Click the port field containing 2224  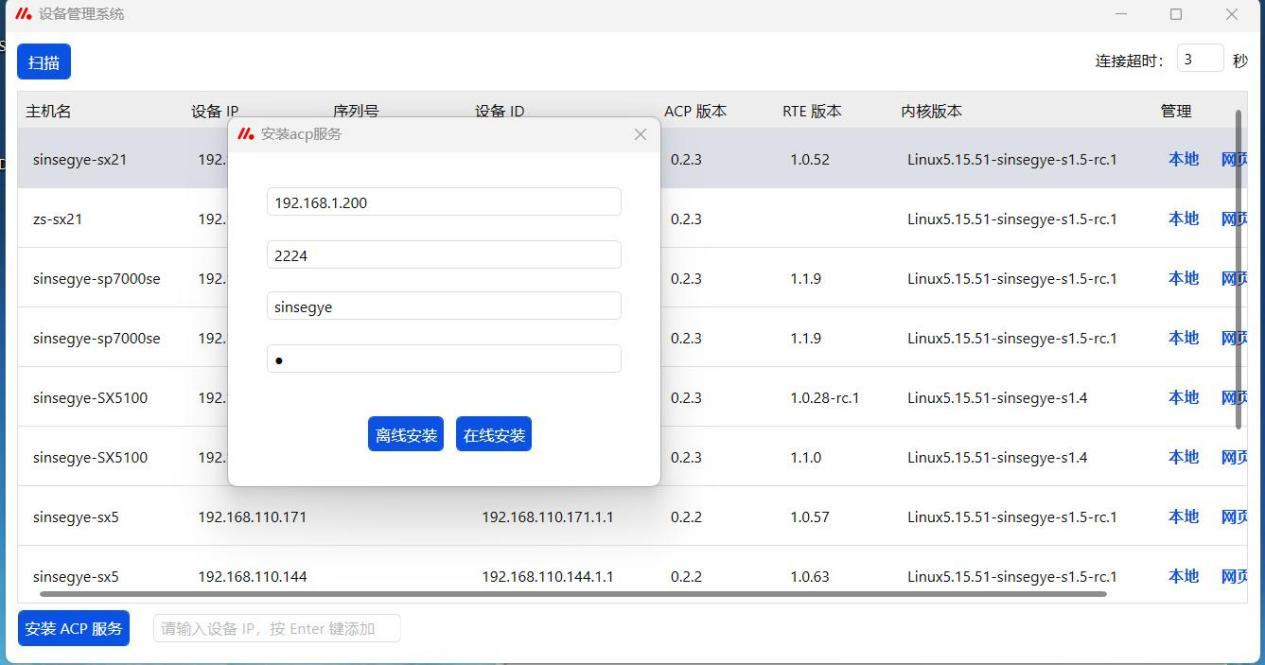(444, 255)
